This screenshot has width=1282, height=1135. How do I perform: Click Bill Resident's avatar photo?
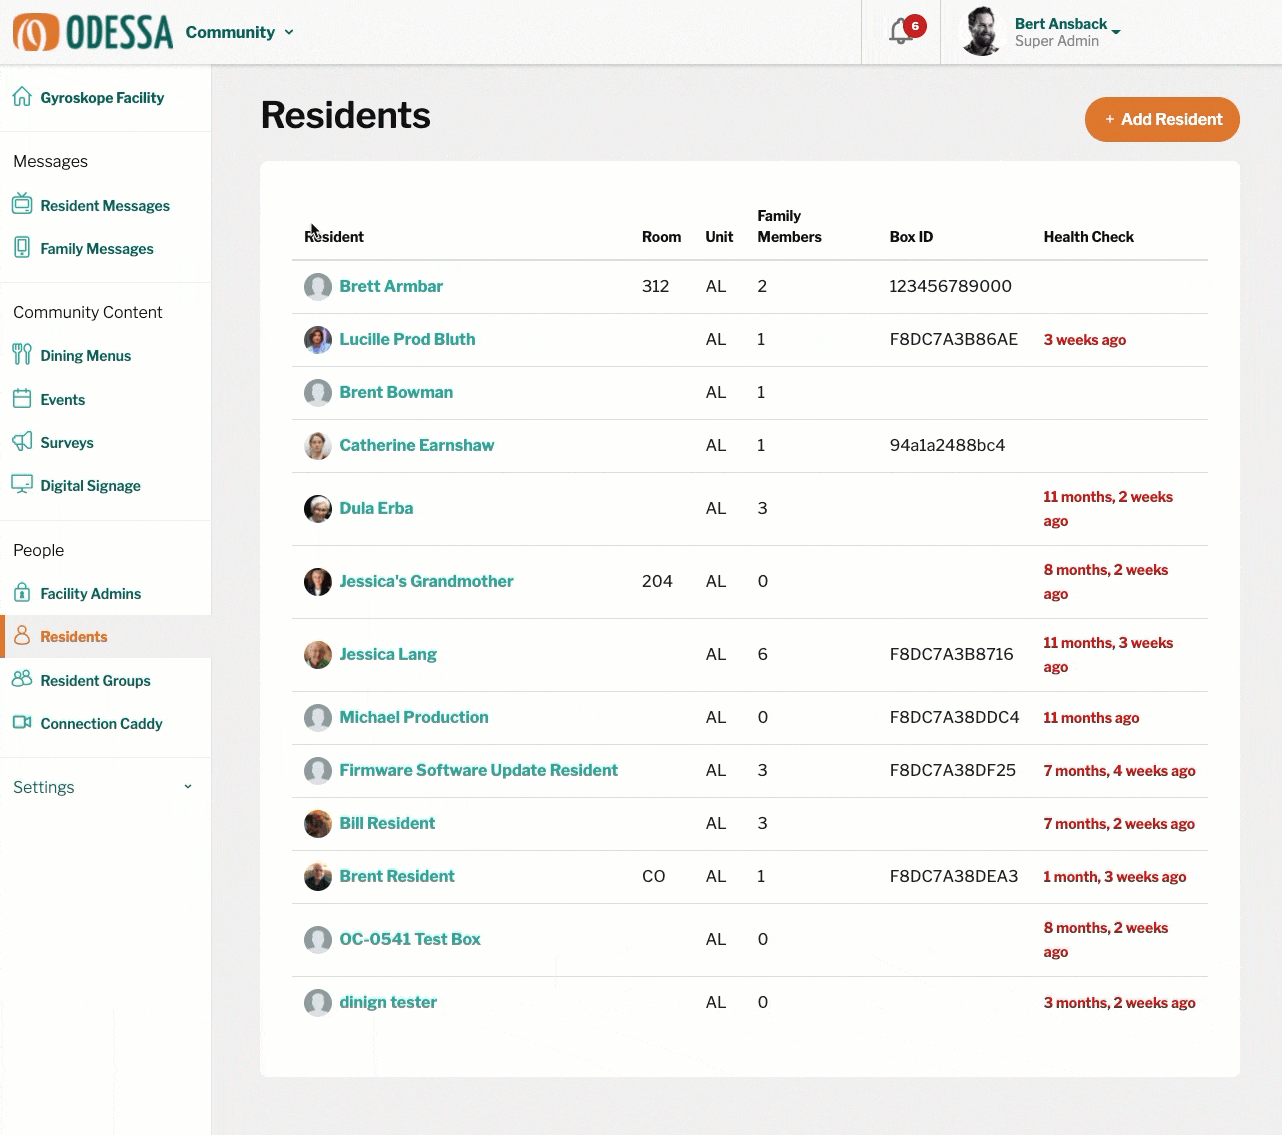click(x=318, y=824)
